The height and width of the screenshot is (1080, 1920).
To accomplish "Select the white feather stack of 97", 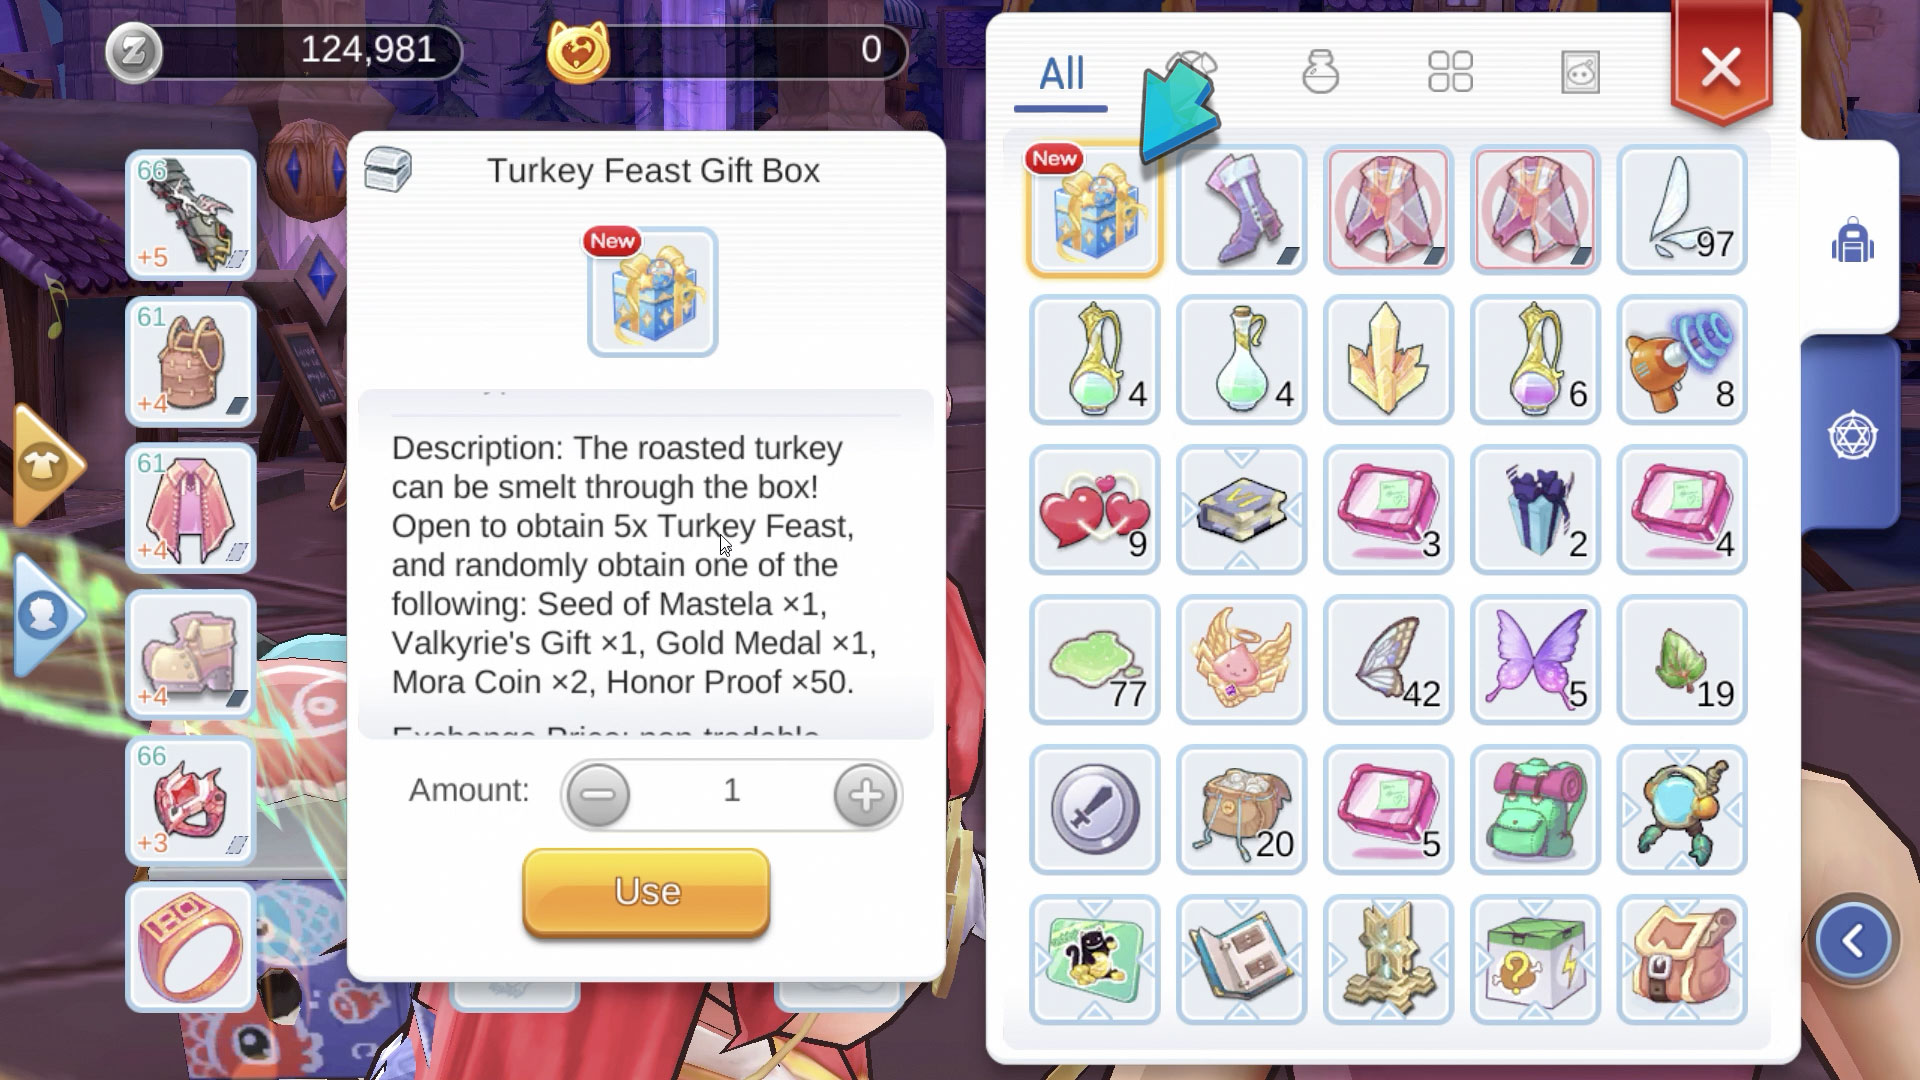I will point(1682,210).
